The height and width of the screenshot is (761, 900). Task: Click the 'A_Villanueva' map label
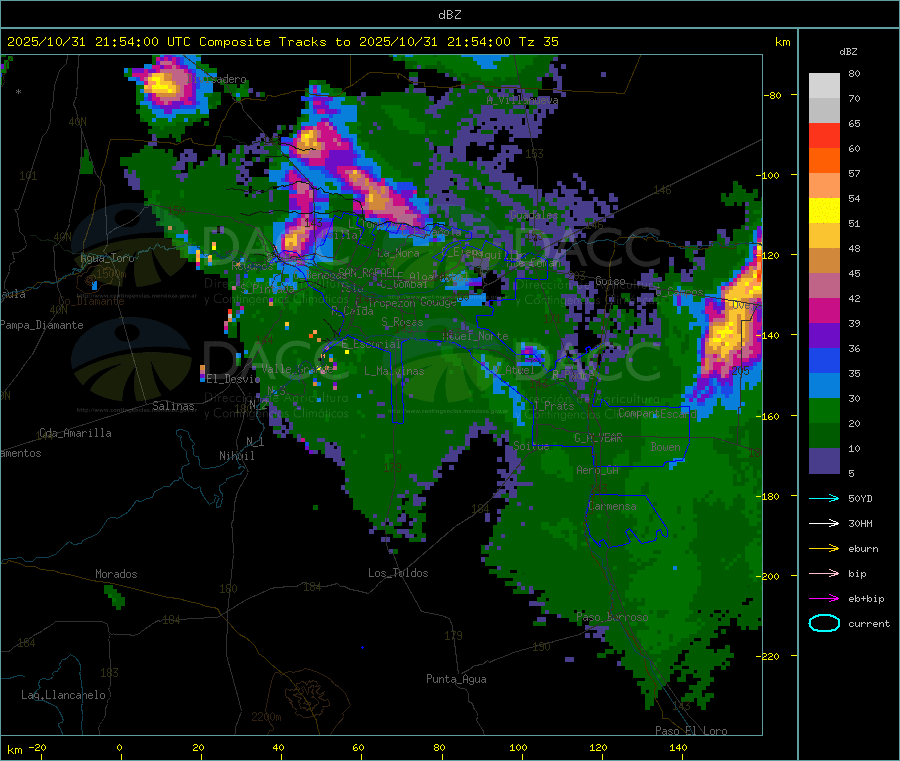coord(522,100)
